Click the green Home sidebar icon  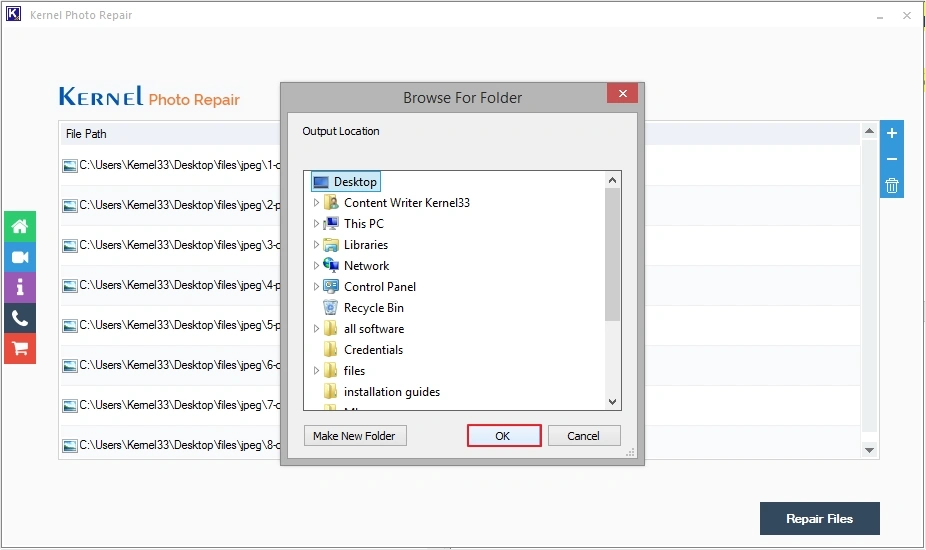(x=19, y=227)
